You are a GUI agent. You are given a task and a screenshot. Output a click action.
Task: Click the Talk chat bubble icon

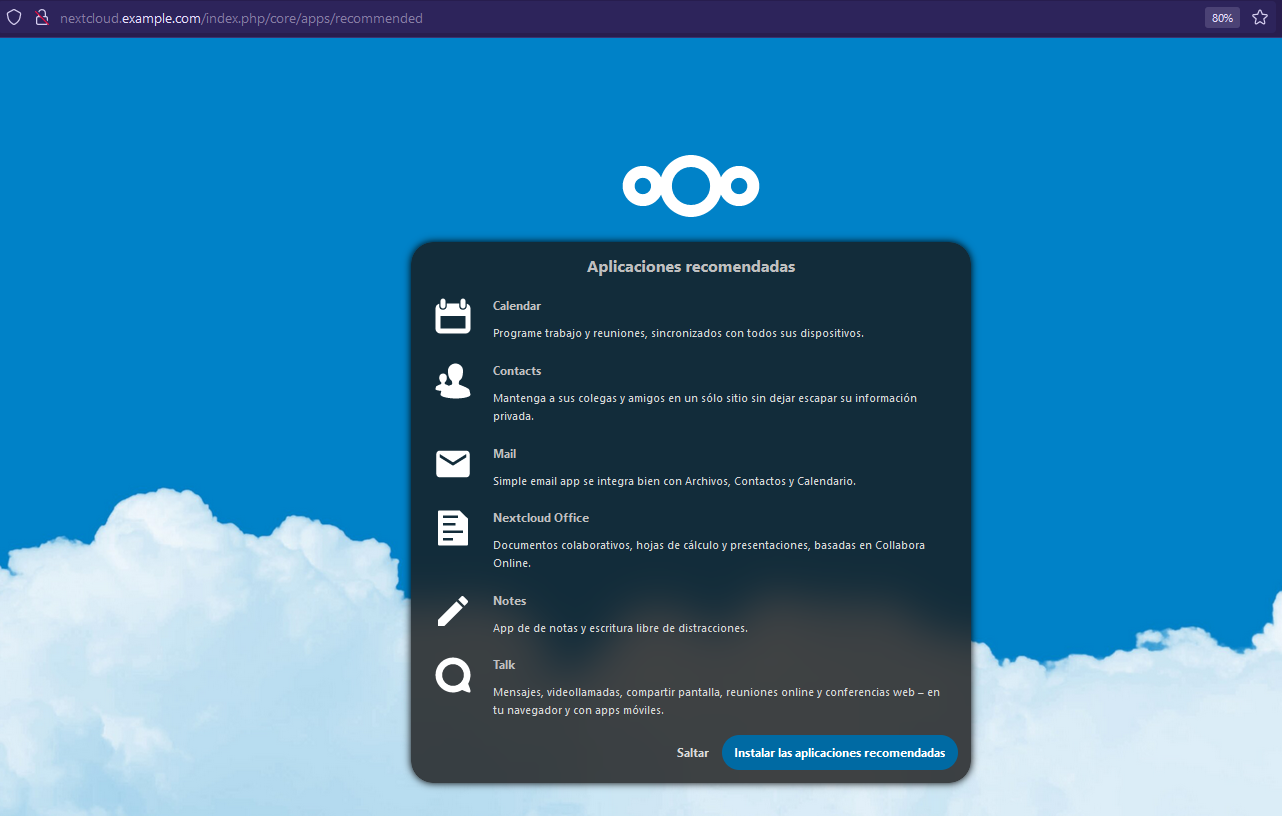(453, 675)
